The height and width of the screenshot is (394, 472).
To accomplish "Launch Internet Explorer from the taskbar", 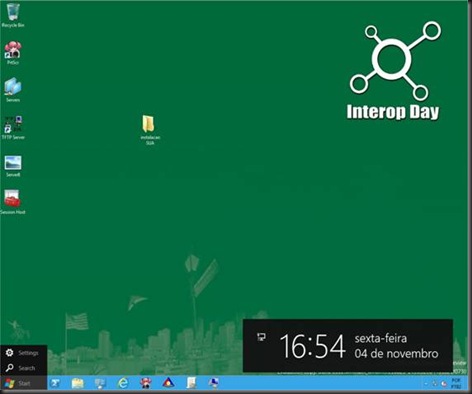I will click(123, 383).
